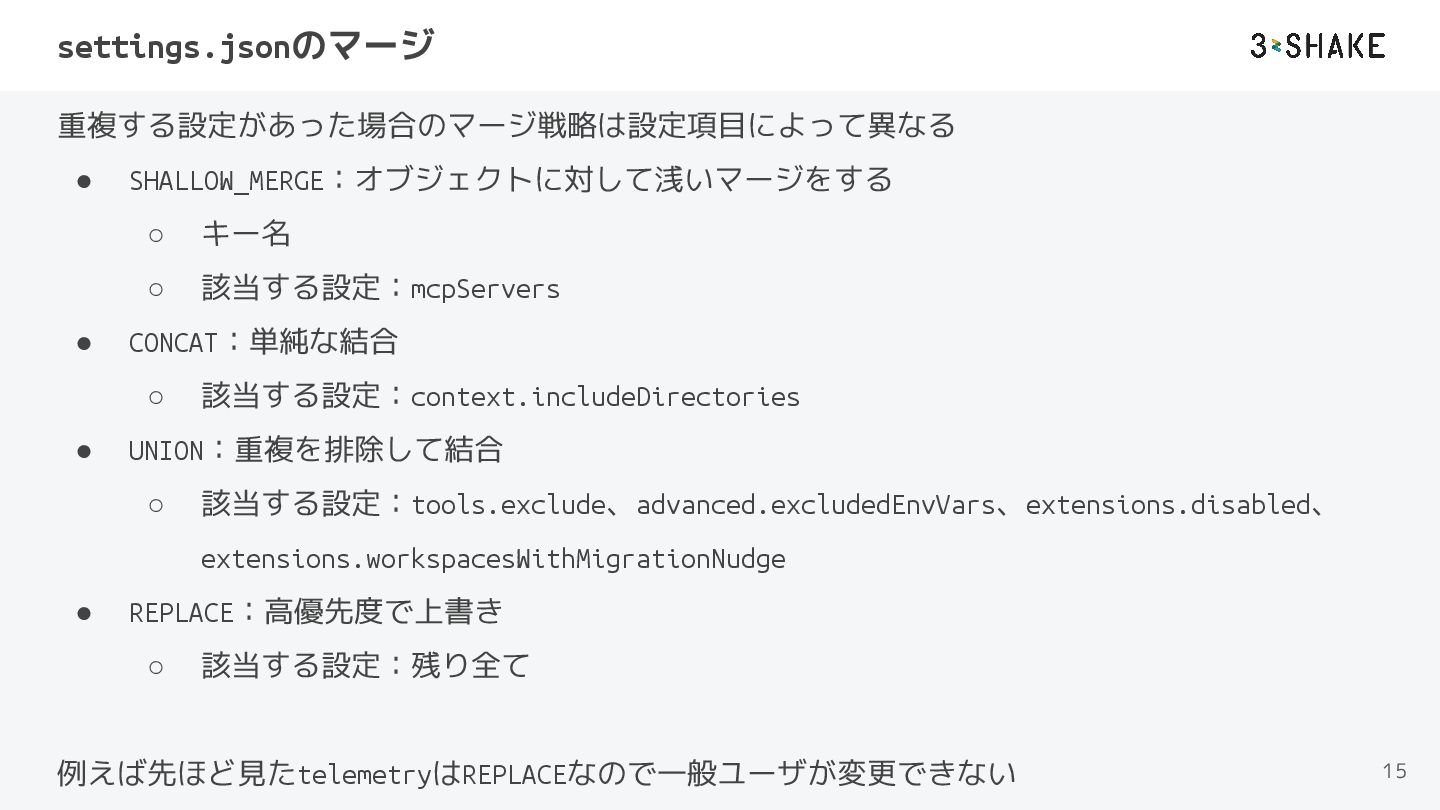The width and height of the screenshot is (1440, 810).
Task: Click the 残り全て text
Action: click(x=470, y=666)
